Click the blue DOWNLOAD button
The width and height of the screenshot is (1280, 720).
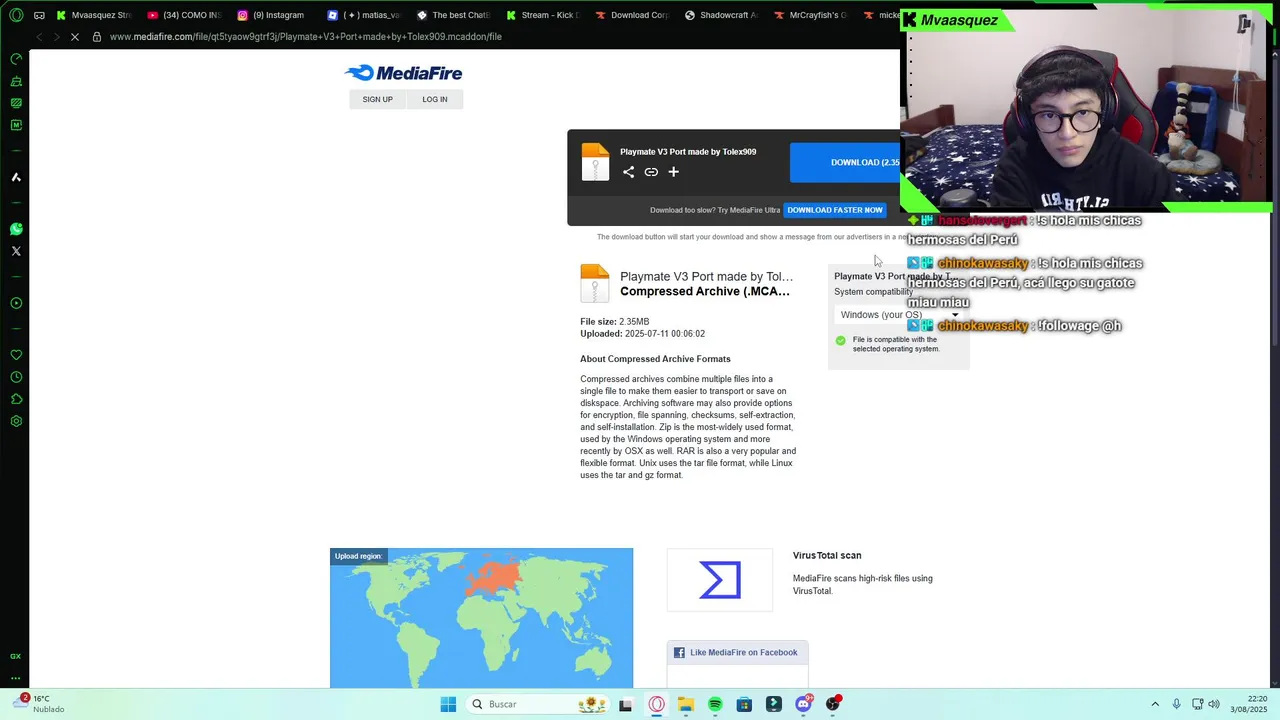(845, 163)
